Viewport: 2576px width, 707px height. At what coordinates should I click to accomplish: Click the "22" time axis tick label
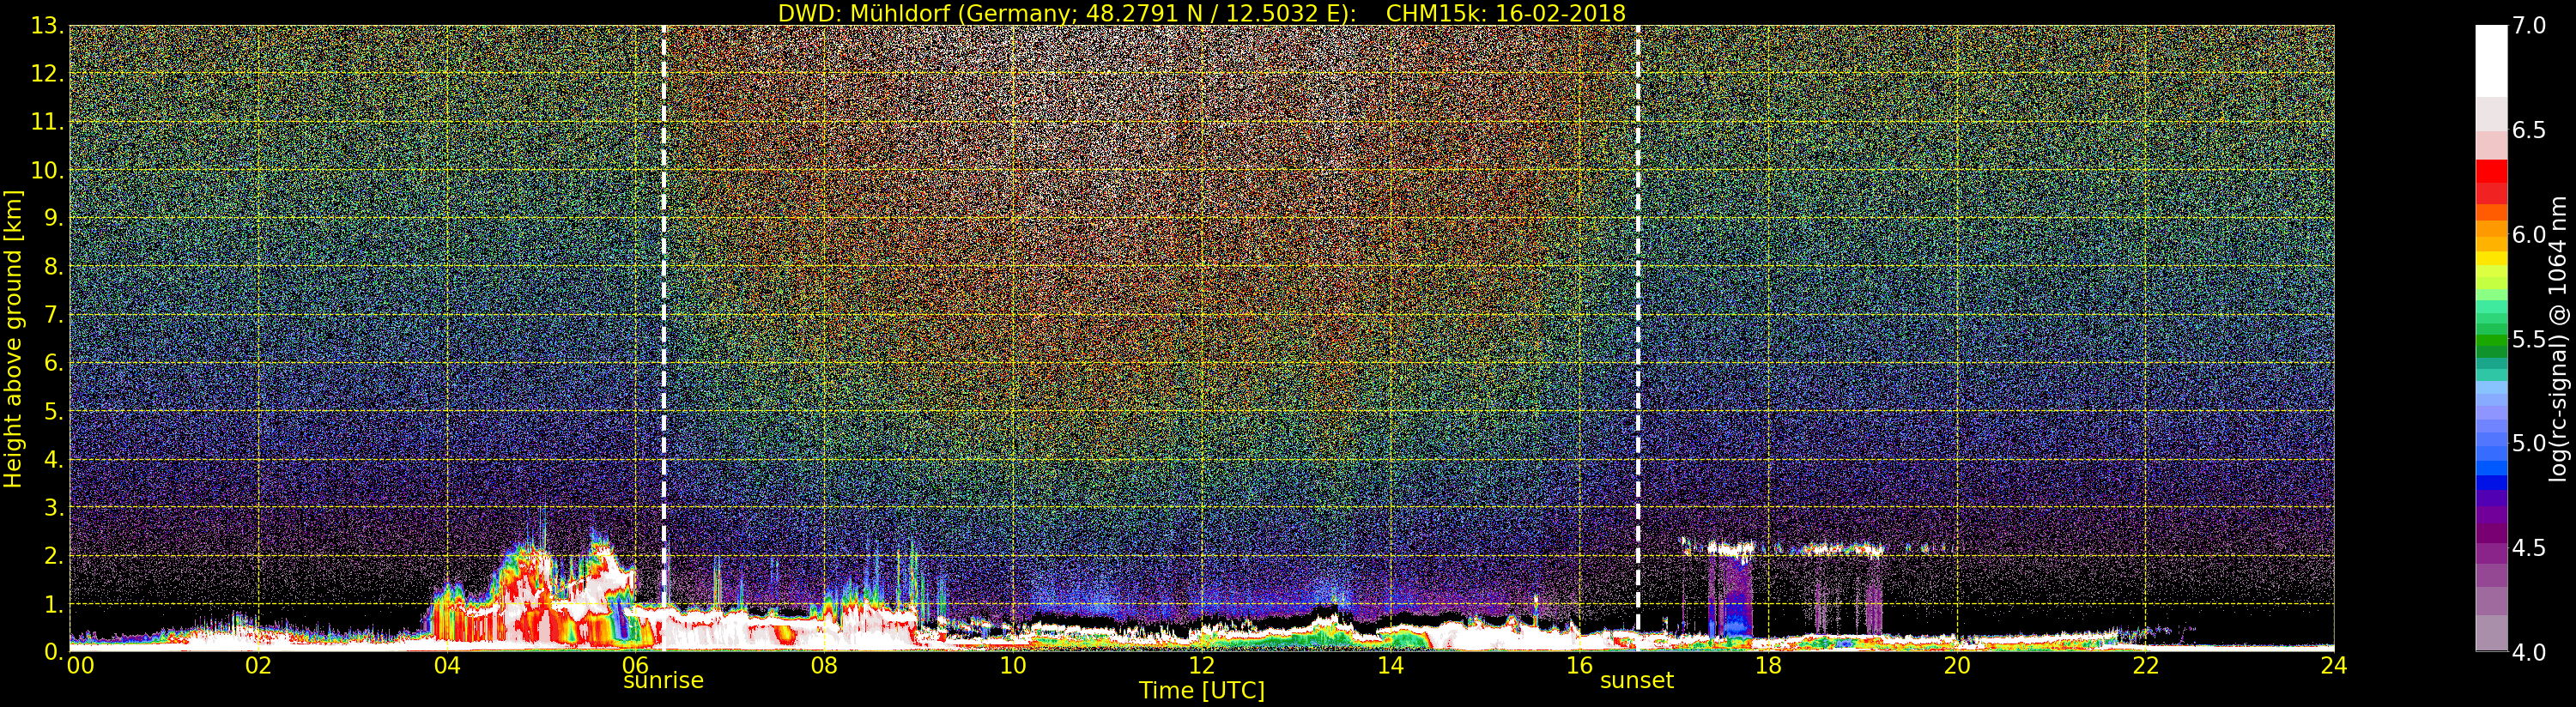[2146, 665]
